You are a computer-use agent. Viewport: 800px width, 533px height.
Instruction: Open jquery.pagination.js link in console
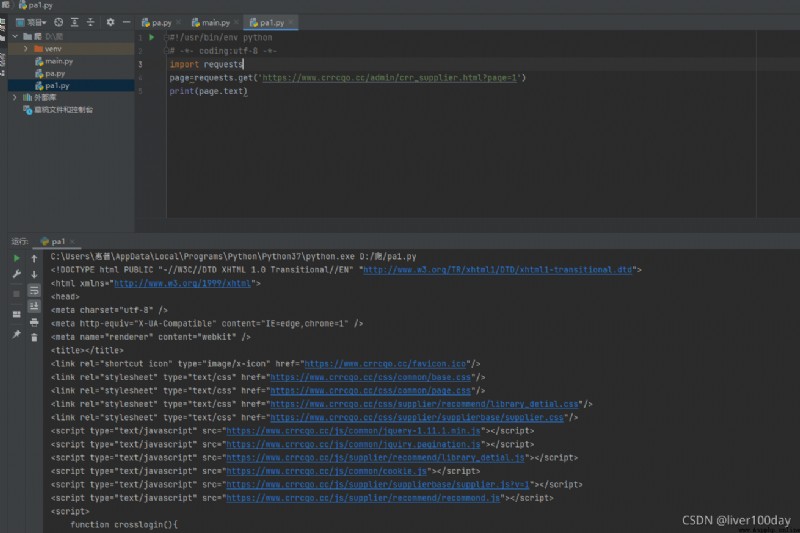pyautogui.click(x=353, y=444)
